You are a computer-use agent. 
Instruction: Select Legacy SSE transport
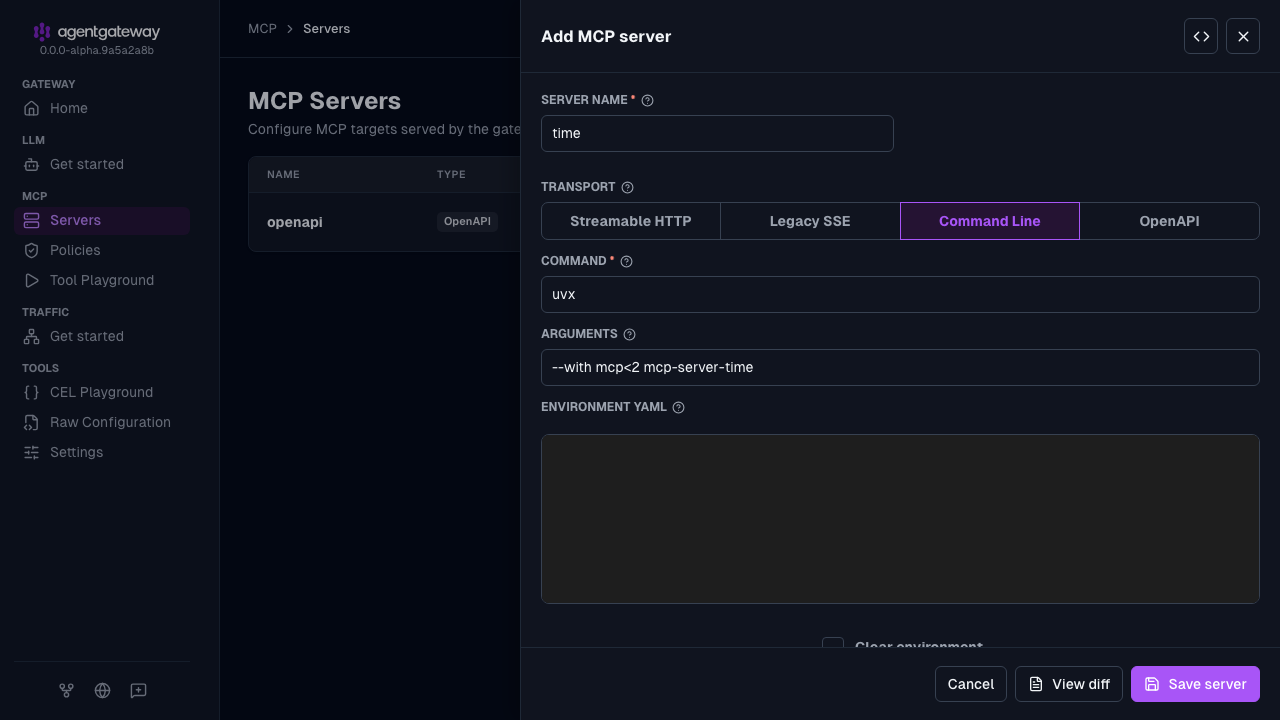[x=810, y=221]
